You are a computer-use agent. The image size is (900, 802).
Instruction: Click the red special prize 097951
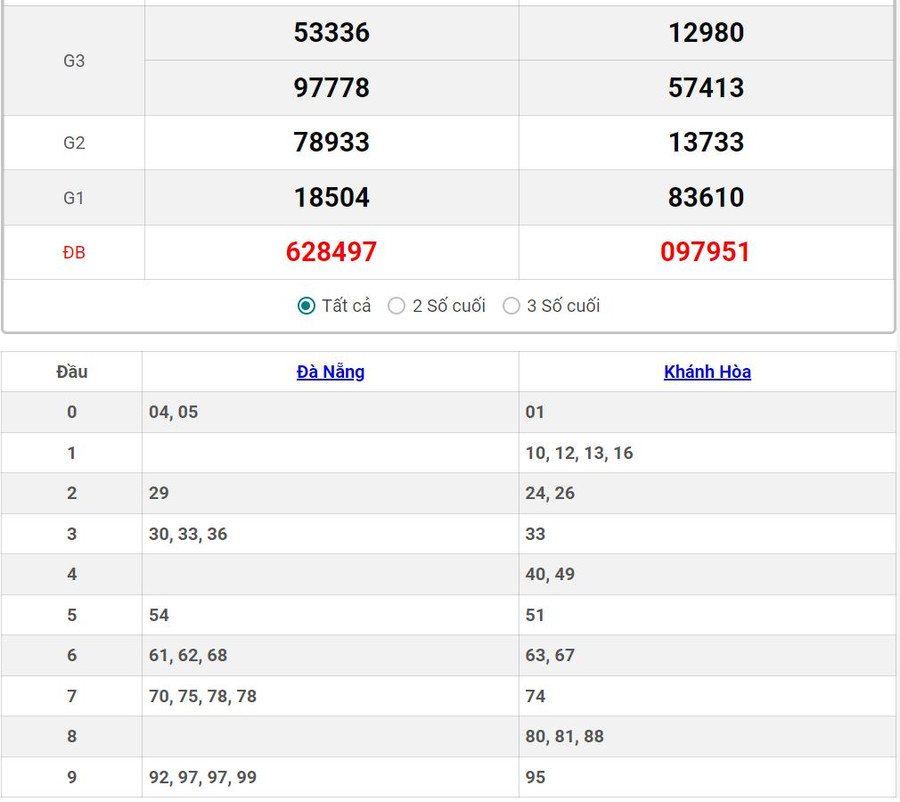tap(705, 252)
